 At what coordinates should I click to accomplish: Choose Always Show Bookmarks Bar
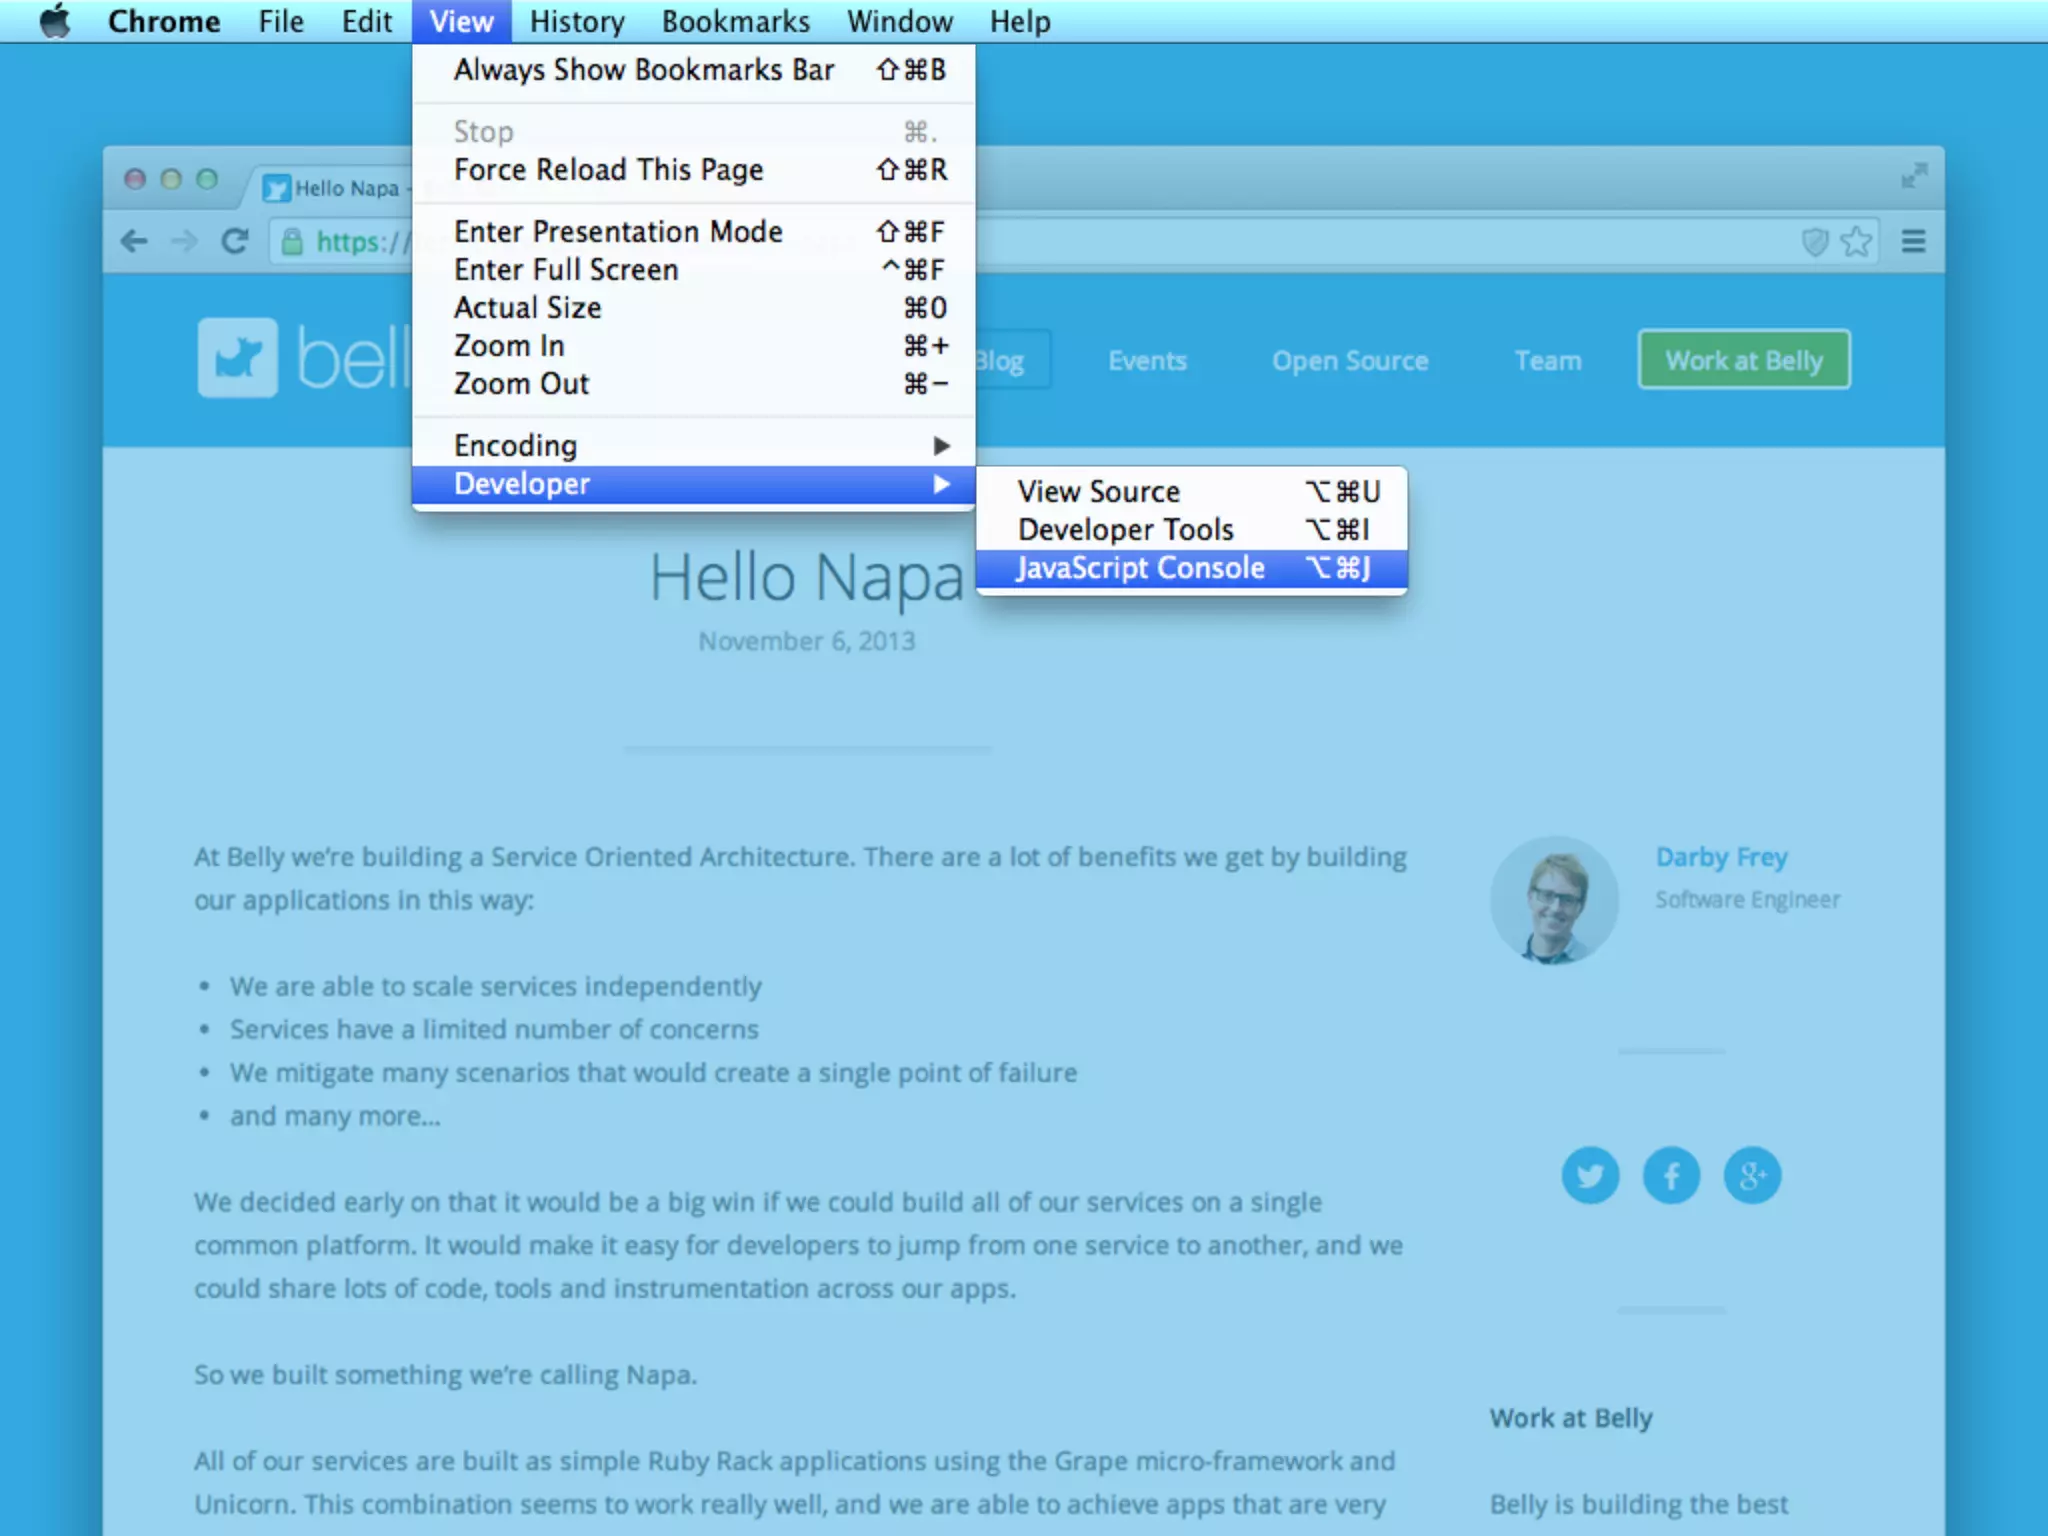(693, 70)
